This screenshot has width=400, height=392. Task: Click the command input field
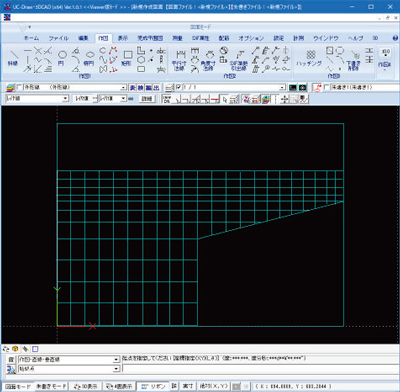click(x=260, y=369)
